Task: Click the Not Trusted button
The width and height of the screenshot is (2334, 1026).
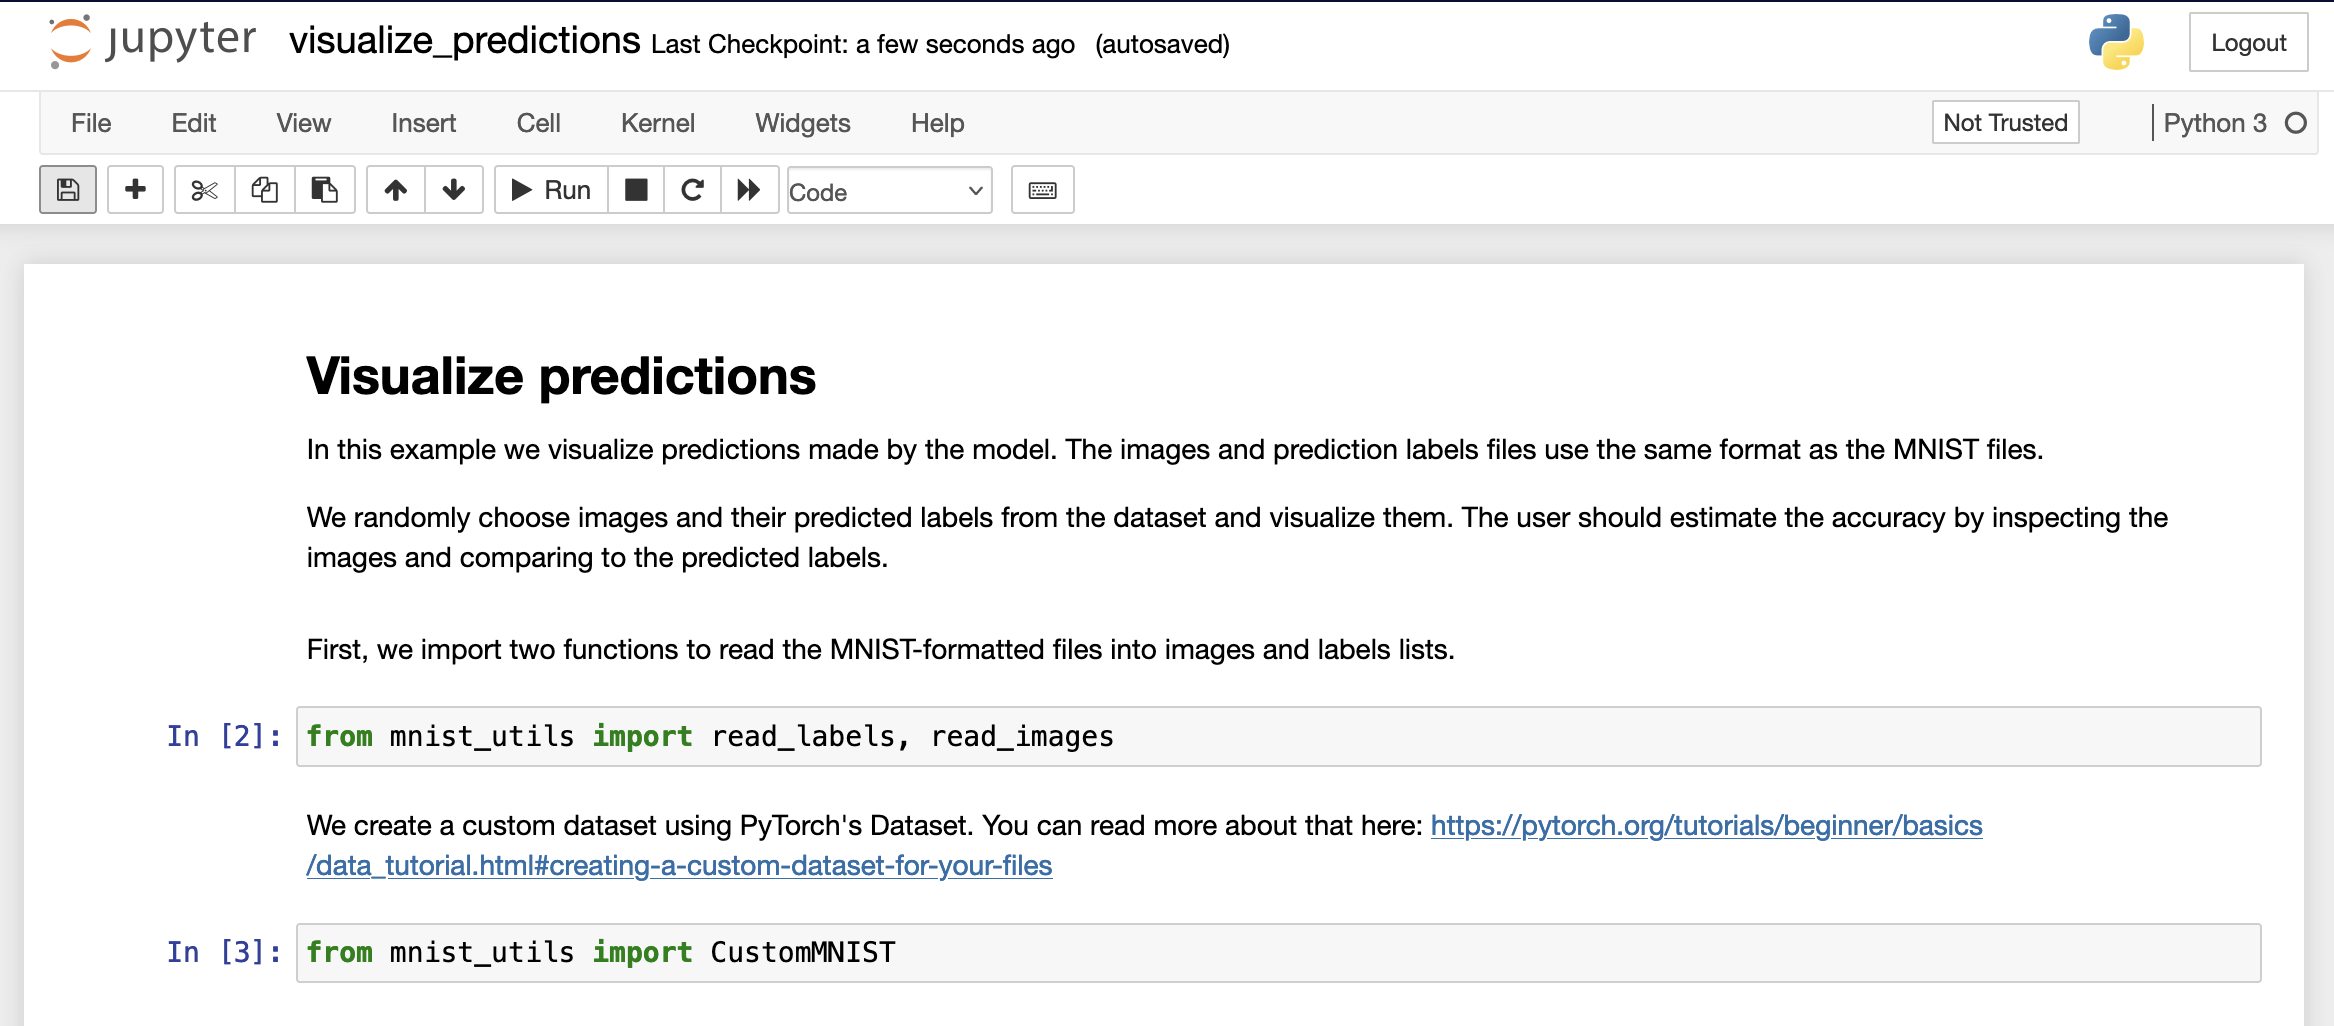Action: click(x=2004, y=122)
